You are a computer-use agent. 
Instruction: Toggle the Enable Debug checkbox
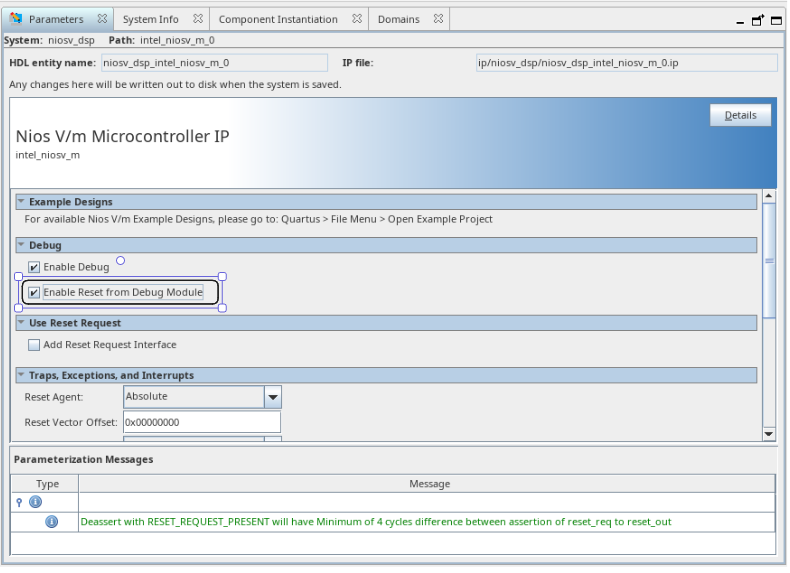(34, 268)
